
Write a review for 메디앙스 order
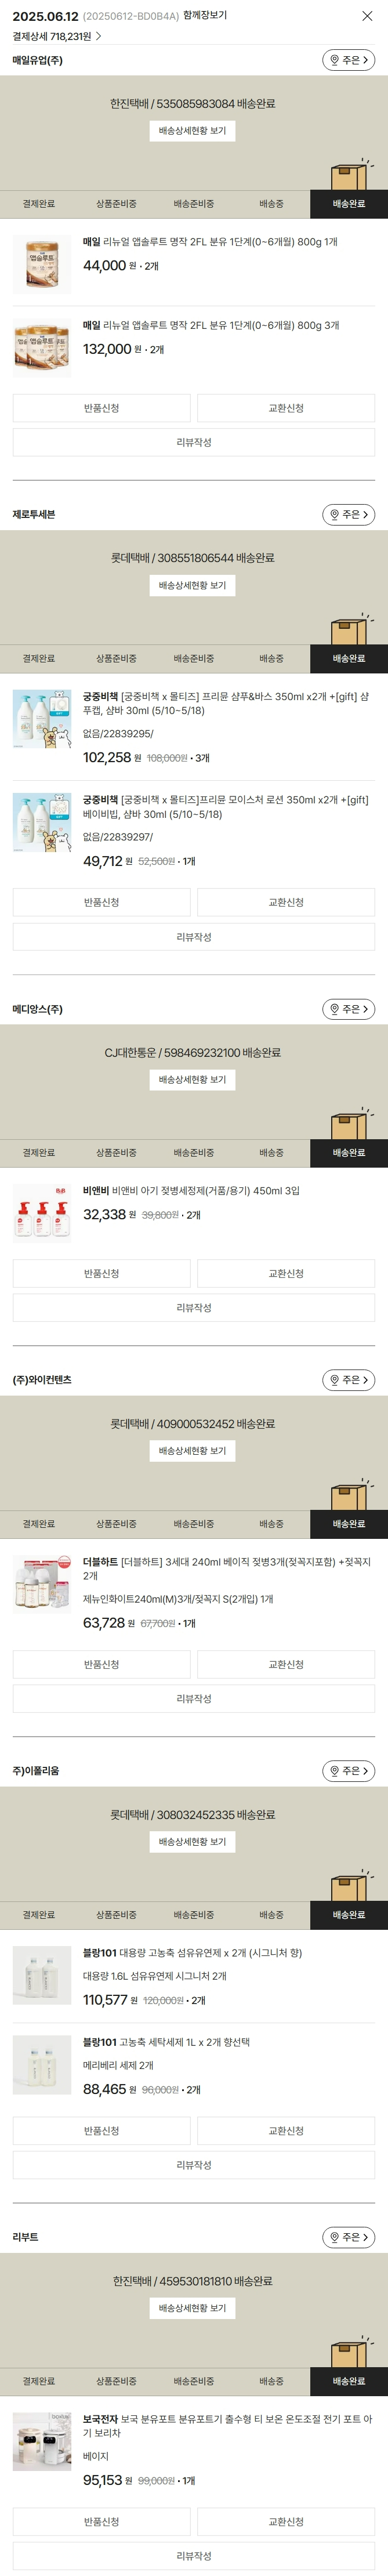[x=194, y=1308]
